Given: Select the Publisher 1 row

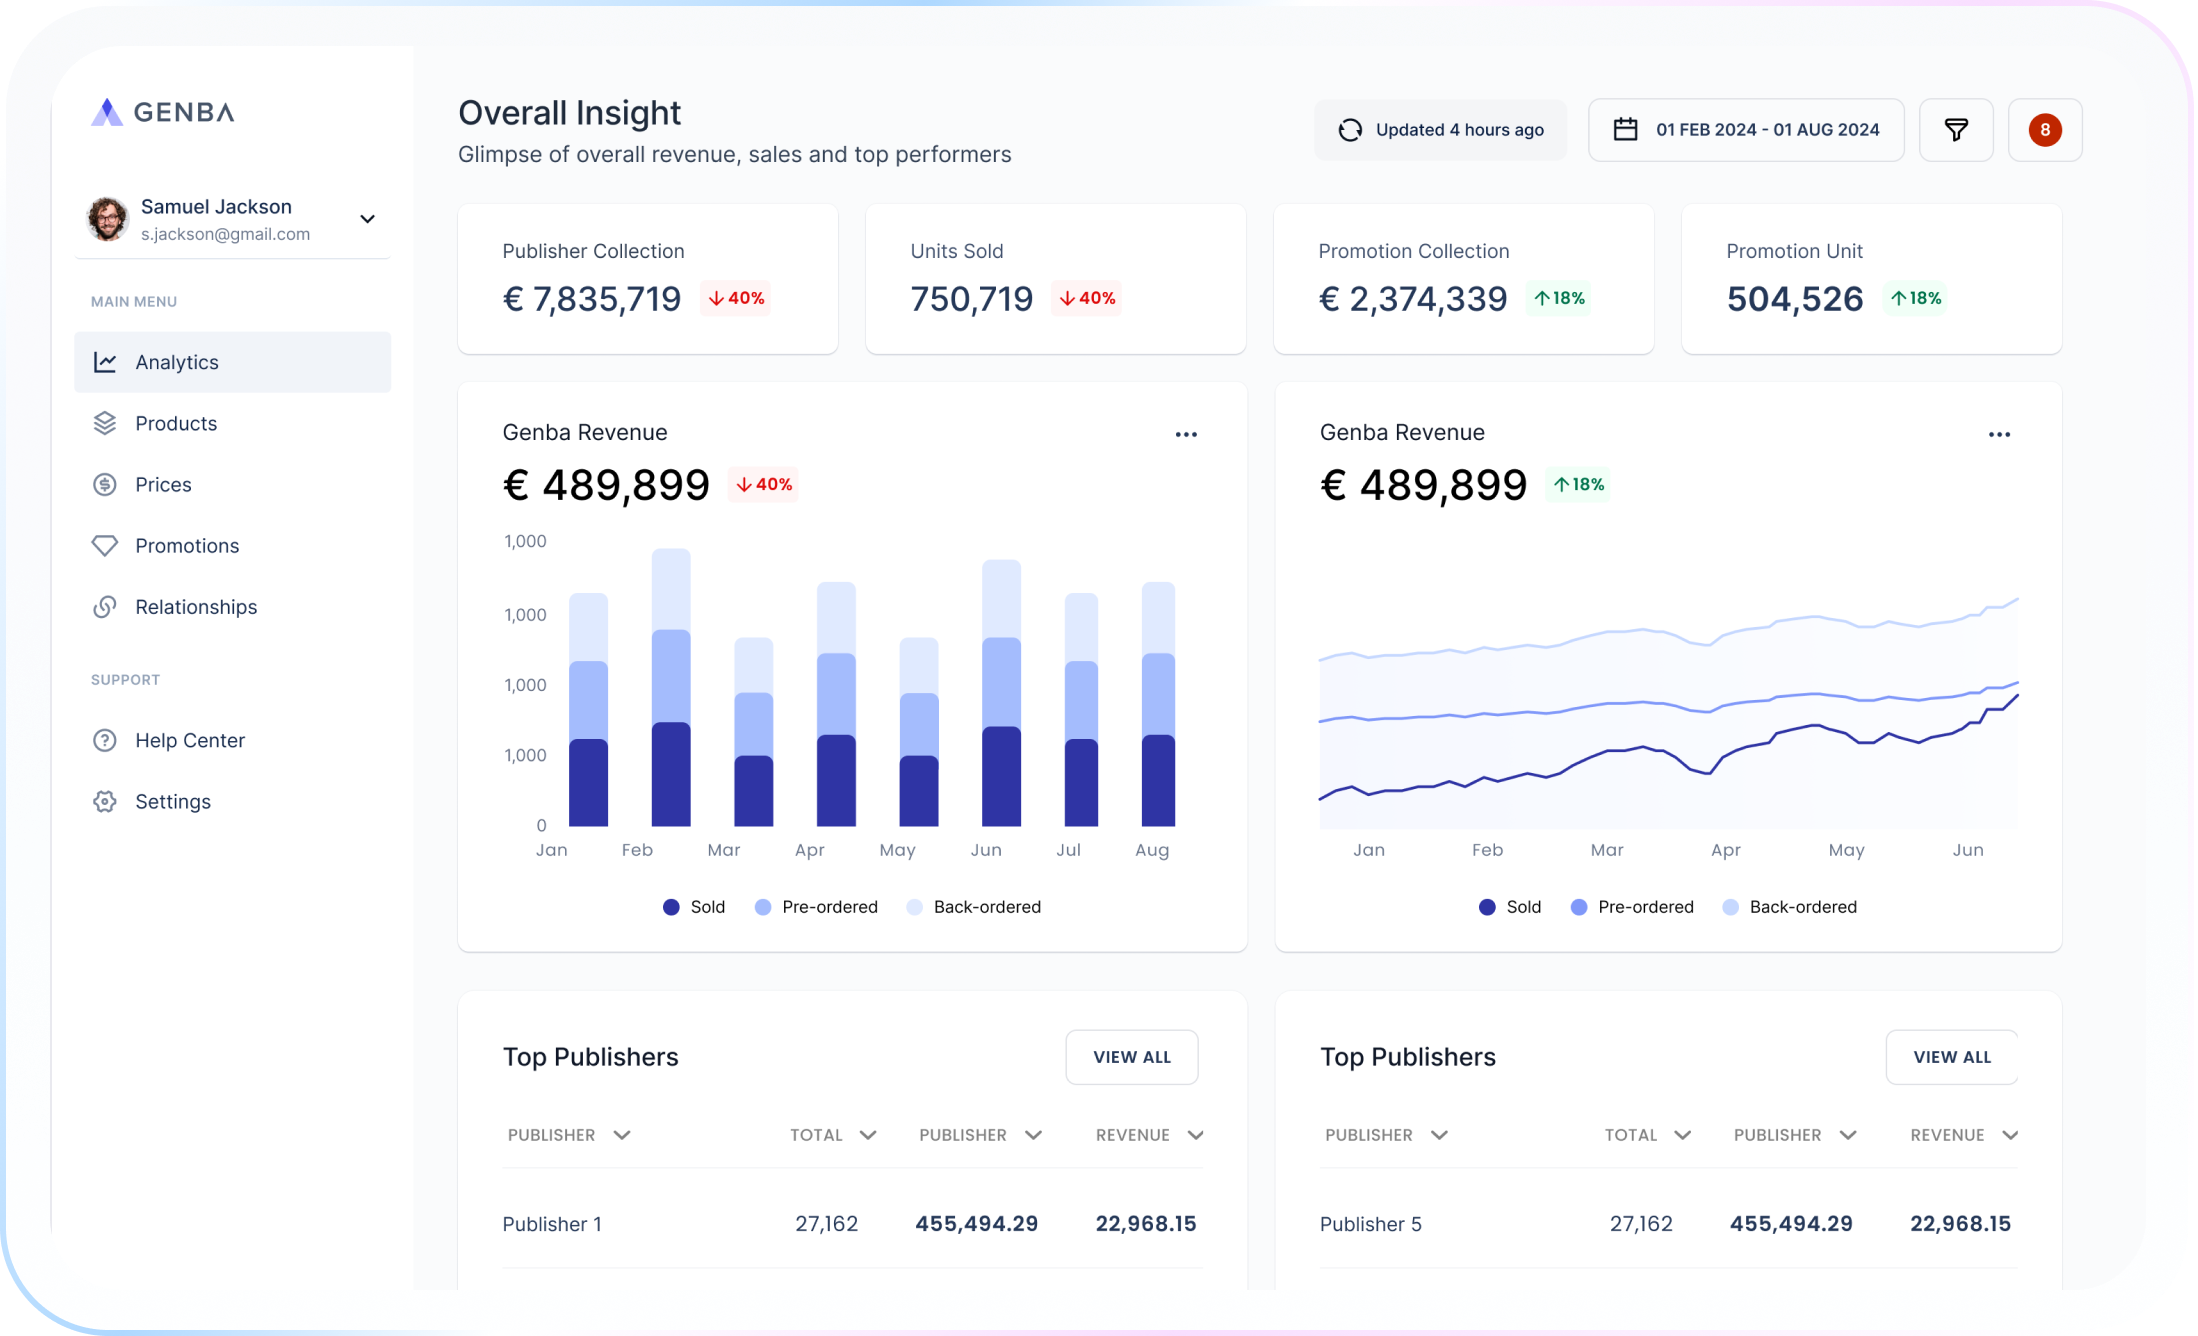Looking at the screenshot, I should [x=852, y=1224].
